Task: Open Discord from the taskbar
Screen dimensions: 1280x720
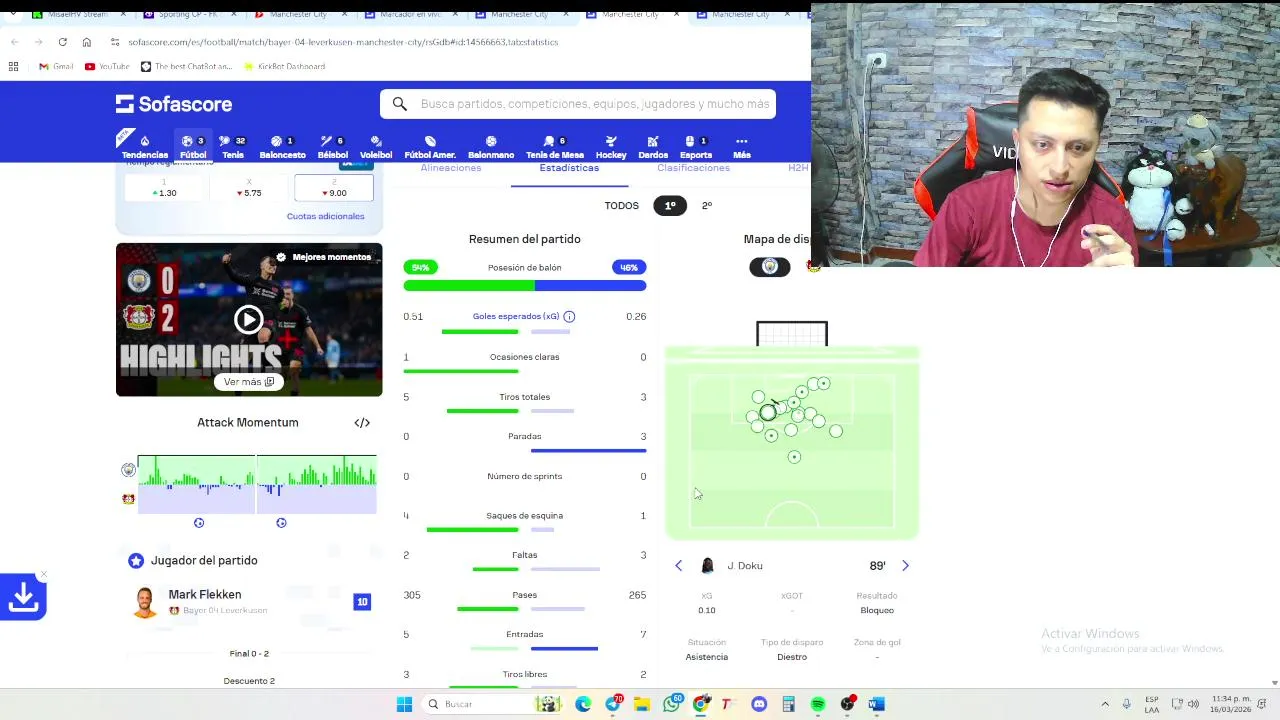Action: point(759,704)
